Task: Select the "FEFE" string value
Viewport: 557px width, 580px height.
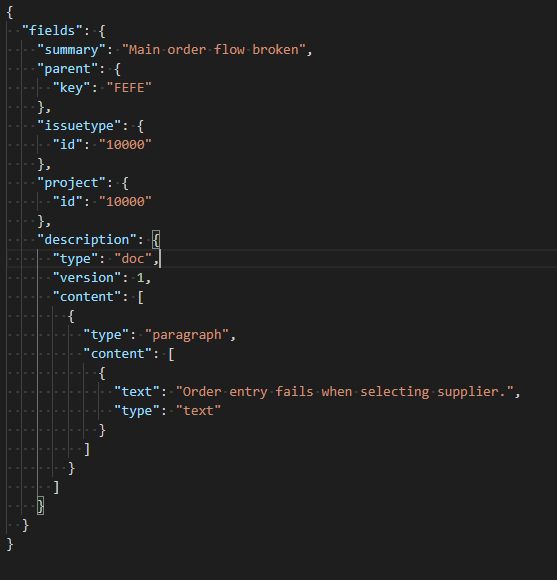Action: 129,88
